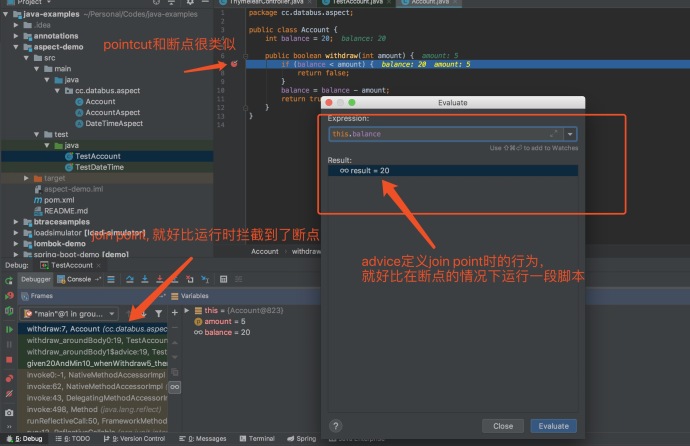Image resolution: width=690 pixels, height=446 pixels.
Task: Open View Breakpoints double red circle icon
Action: (9, 379)
